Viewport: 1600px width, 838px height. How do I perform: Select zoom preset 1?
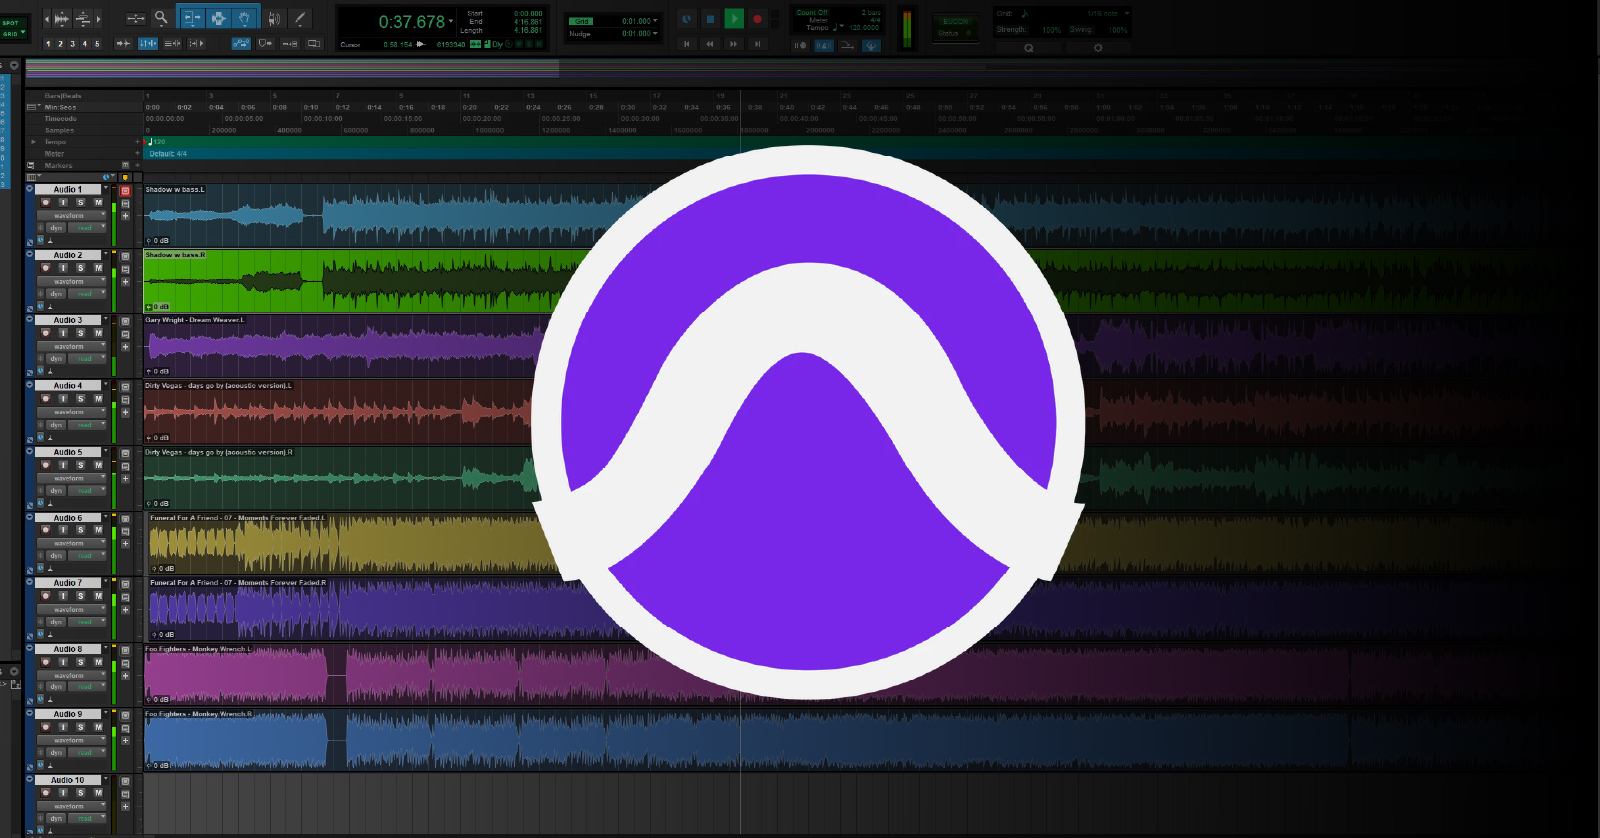pos(48,44)
